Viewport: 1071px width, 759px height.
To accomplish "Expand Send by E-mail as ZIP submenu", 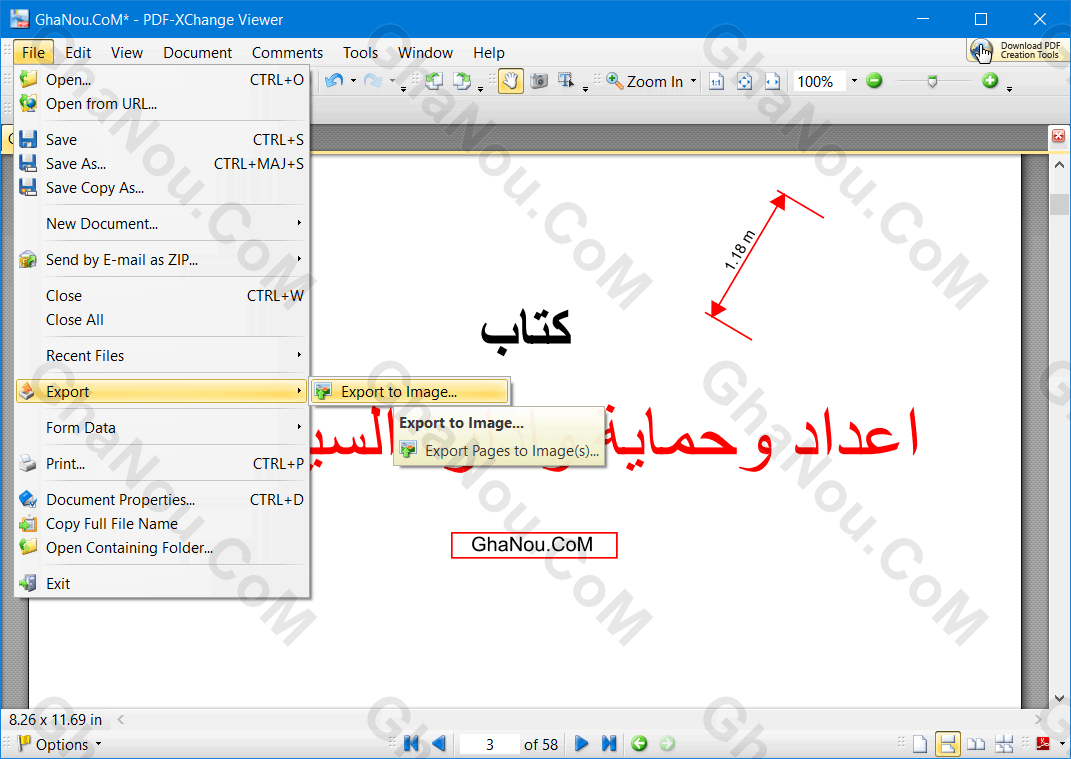I will tap(162, 260).
